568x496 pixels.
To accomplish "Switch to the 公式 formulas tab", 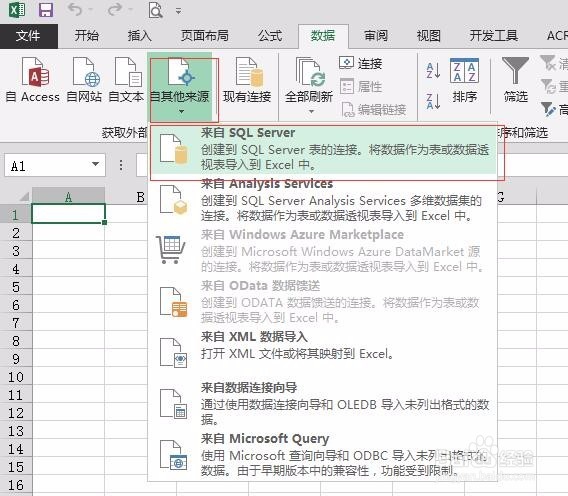I will click(270, 36).
